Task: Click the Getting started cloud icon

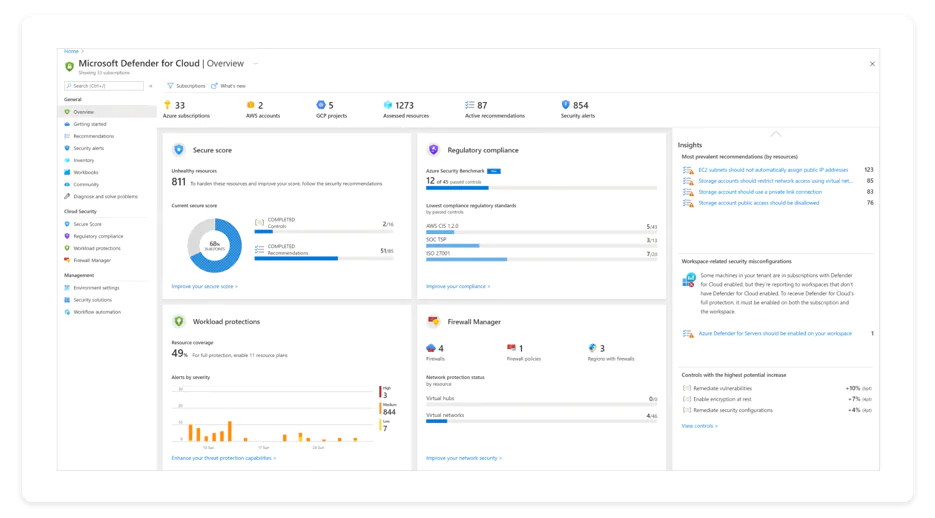Action: pos(67,124)
